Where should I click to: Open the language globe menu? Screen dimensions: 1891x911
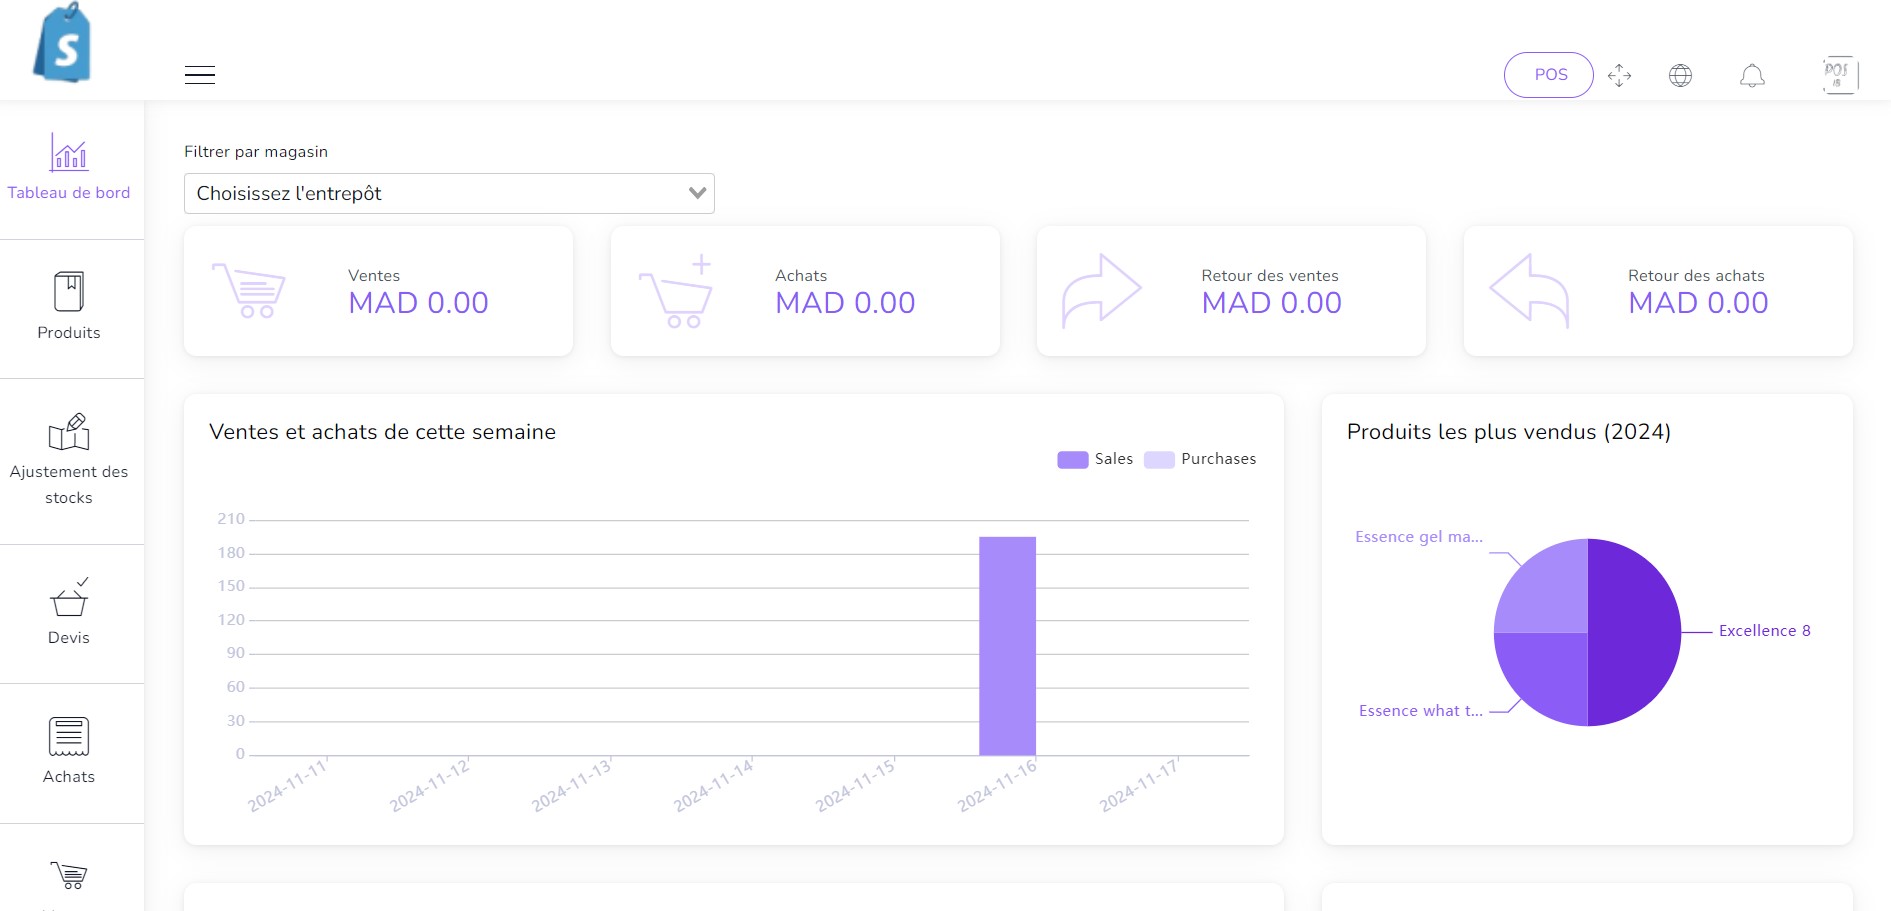tap(1680, 76)
